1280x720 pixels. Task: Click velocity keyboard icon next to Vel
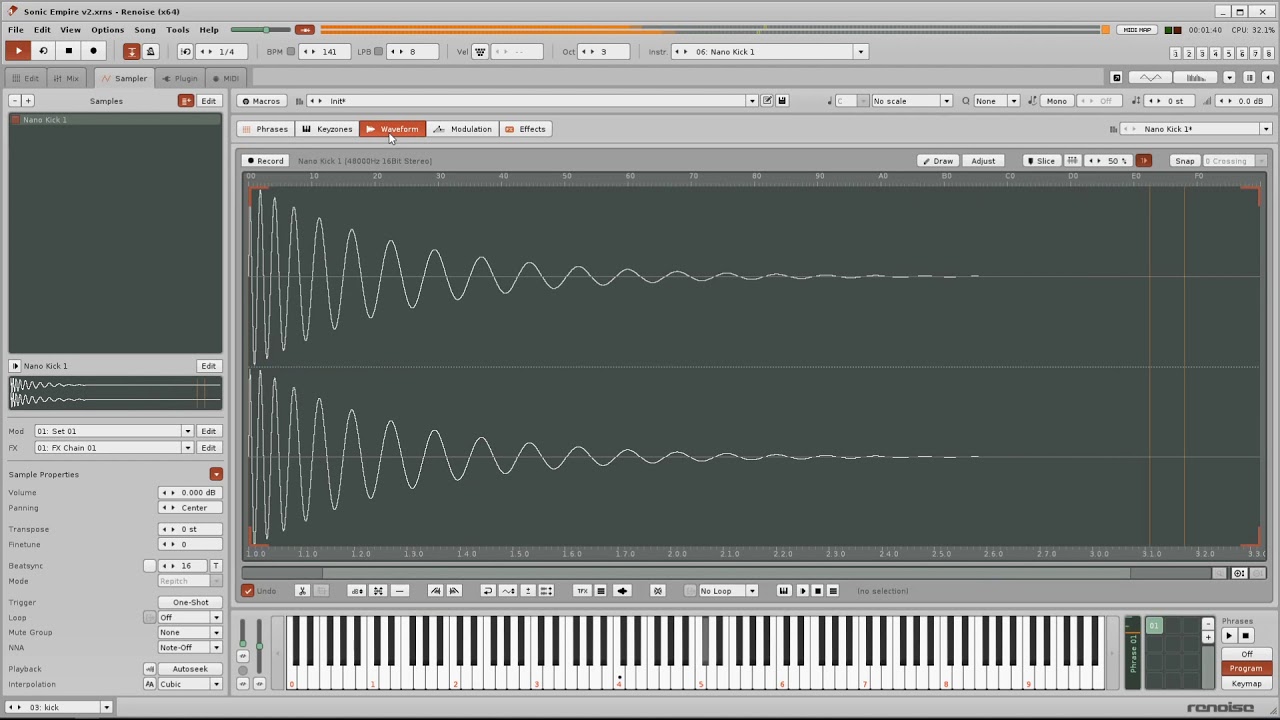[481, 51]
